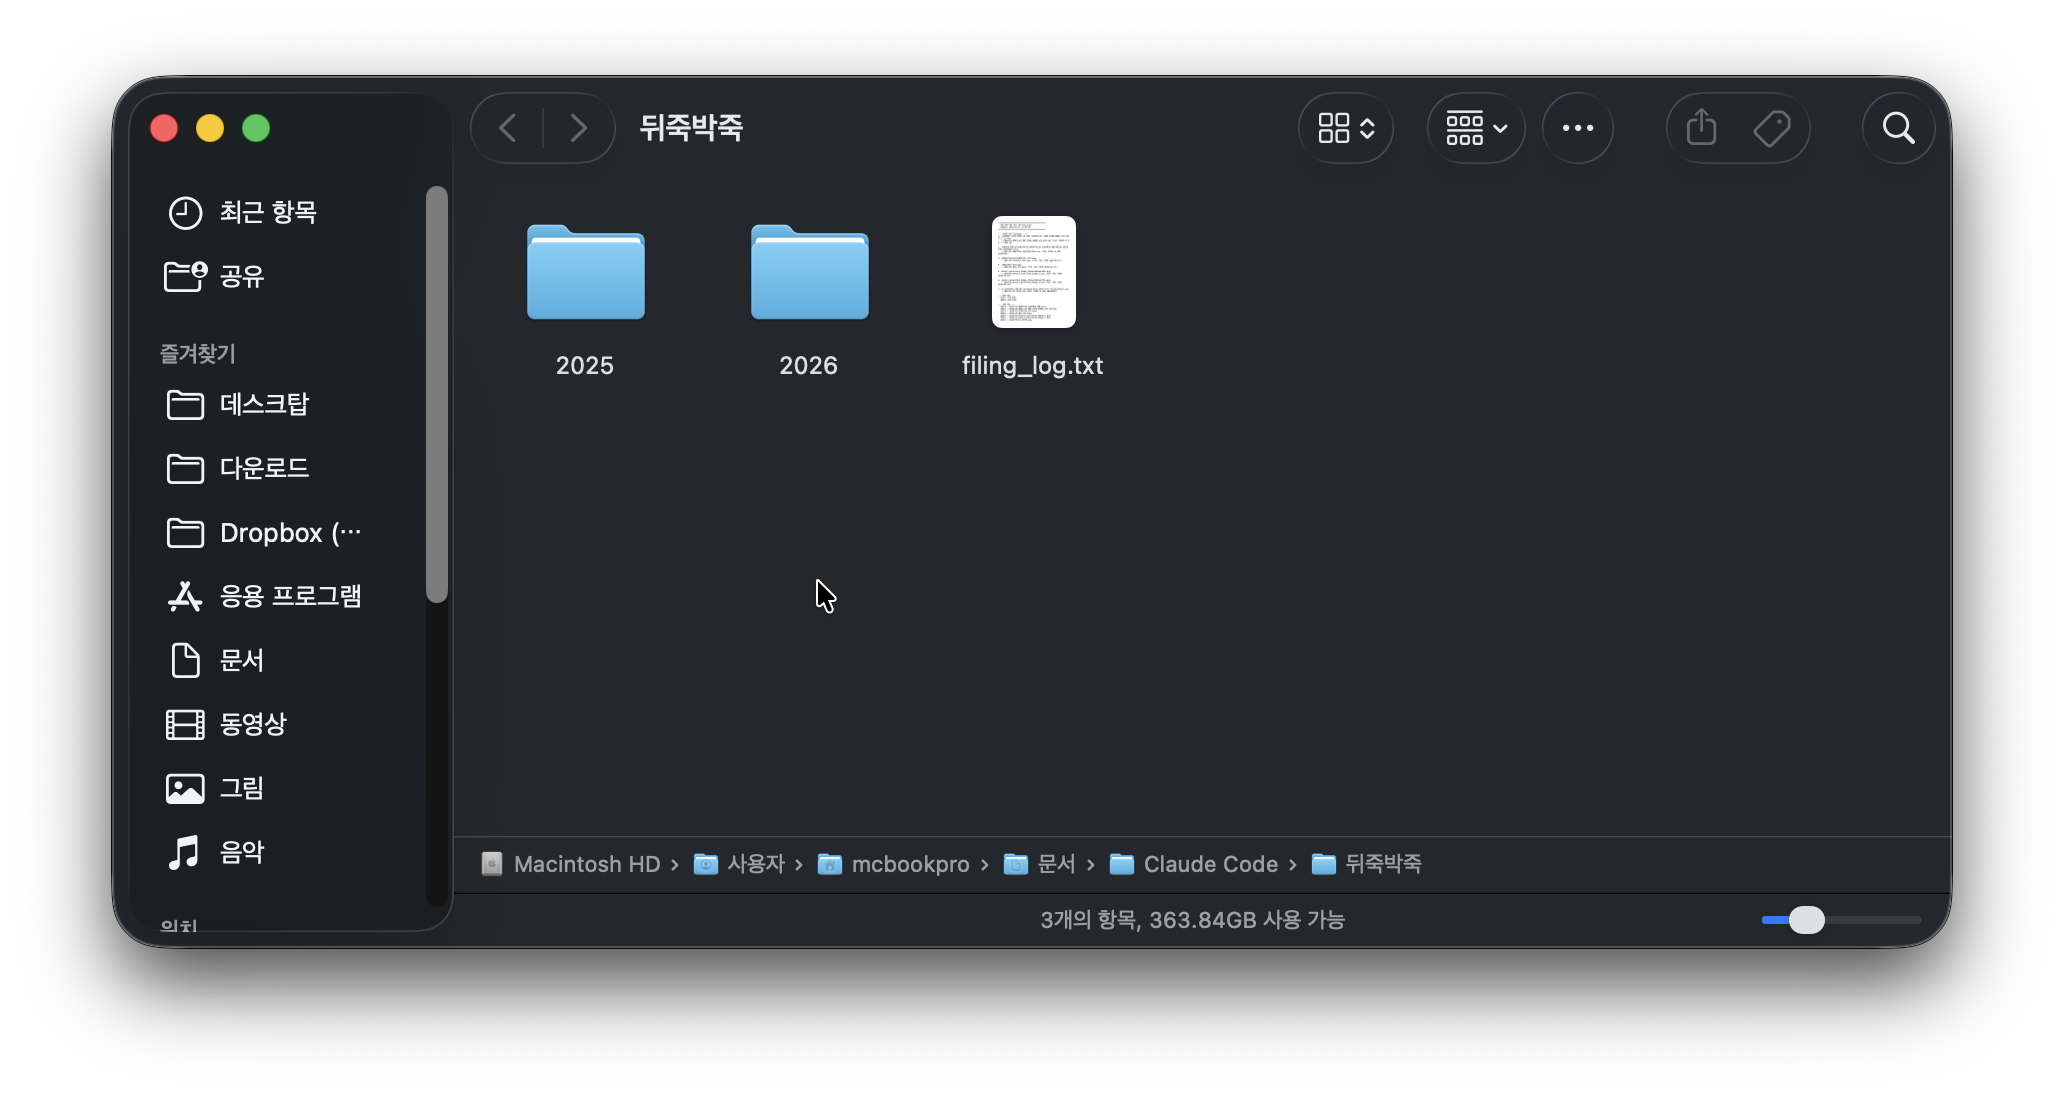2064x1096 pixels.
Task: Open the Share button in toolbar
Action: (1701, 128)
